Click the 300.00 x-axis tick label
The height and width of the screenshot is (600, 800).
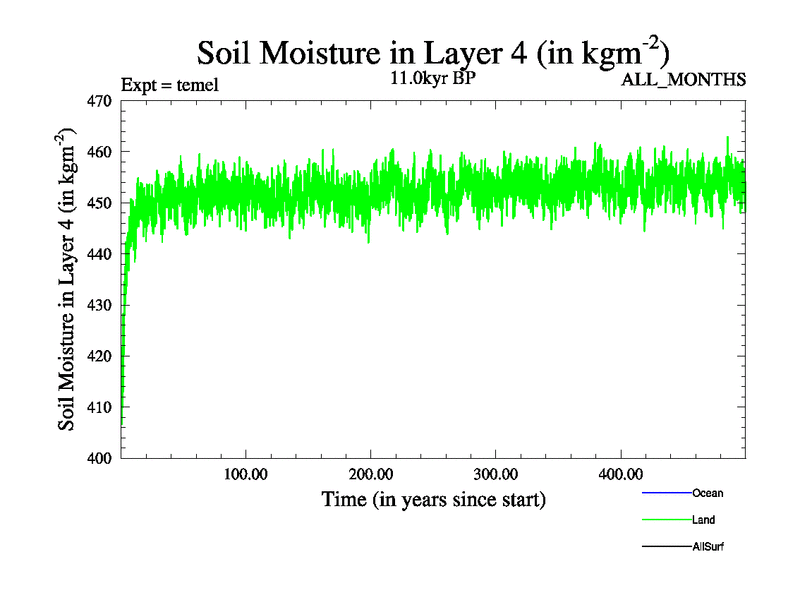[495, 473]
